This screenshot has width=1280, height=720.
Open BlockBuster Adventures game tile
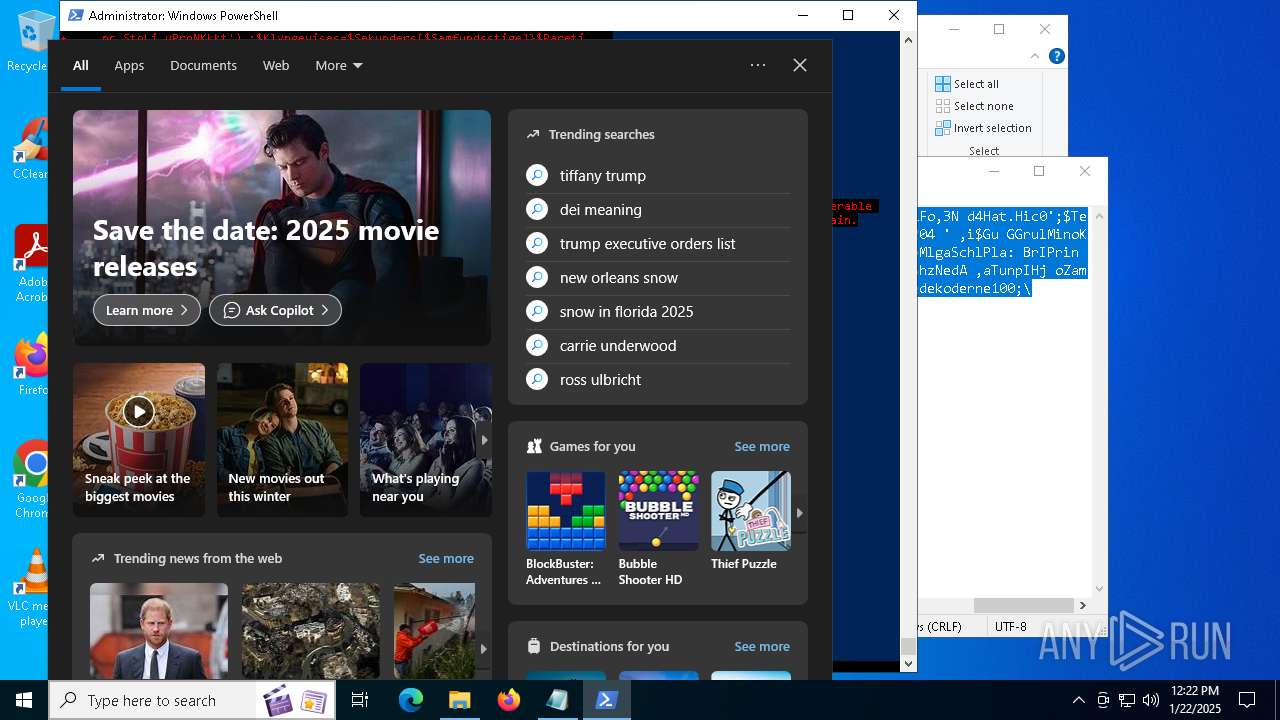[565, 529]
